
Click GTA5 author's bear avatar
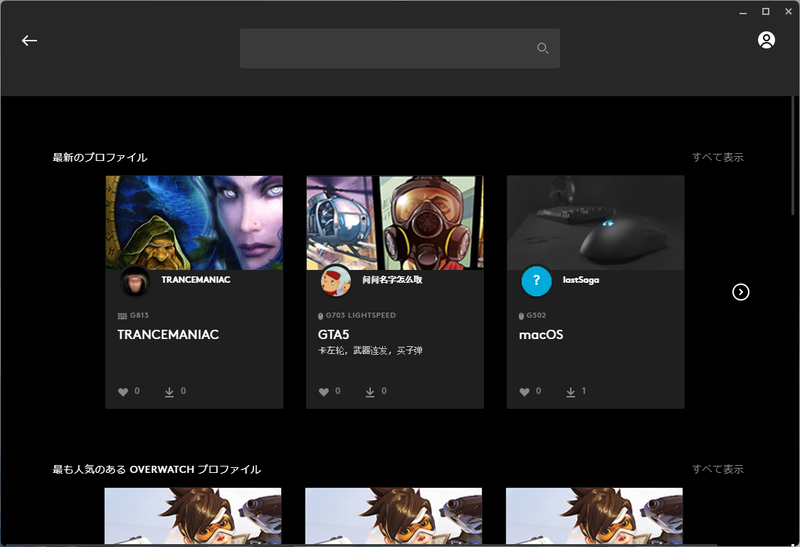336,281
